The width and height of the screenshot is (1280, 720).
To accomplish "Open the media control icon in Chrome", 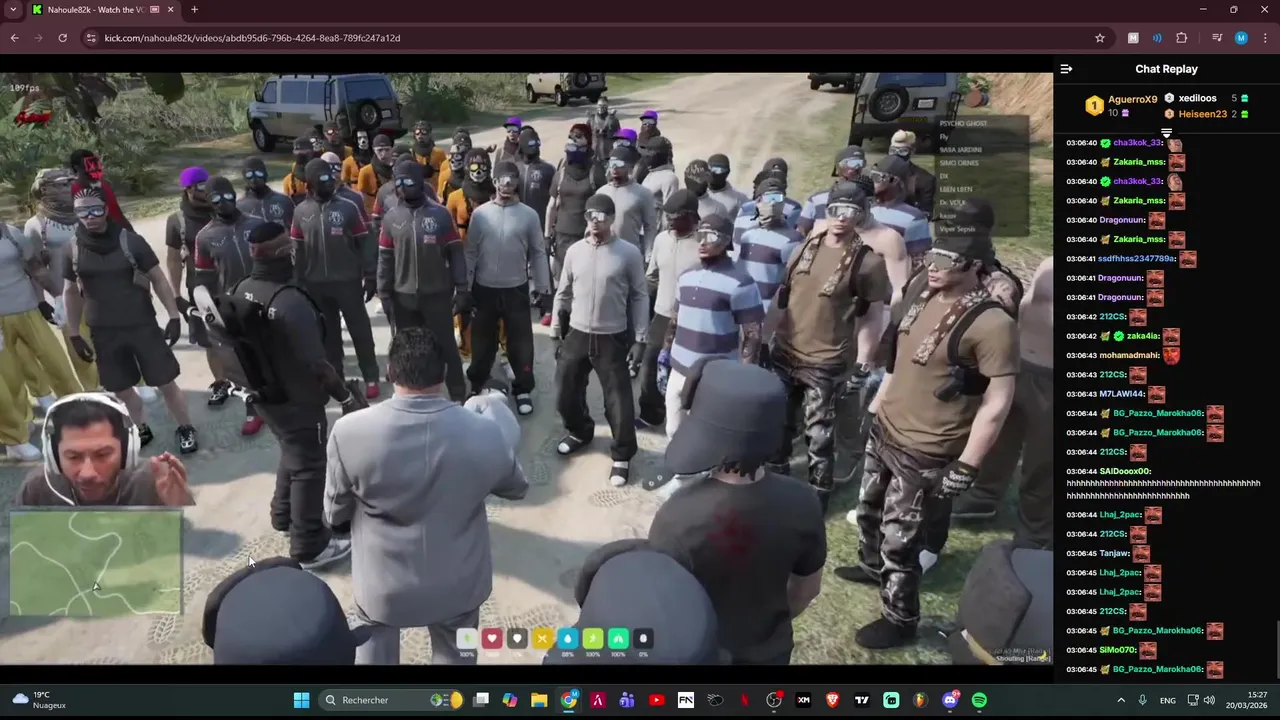I will pyautogui.click(x=1217, y=38).
